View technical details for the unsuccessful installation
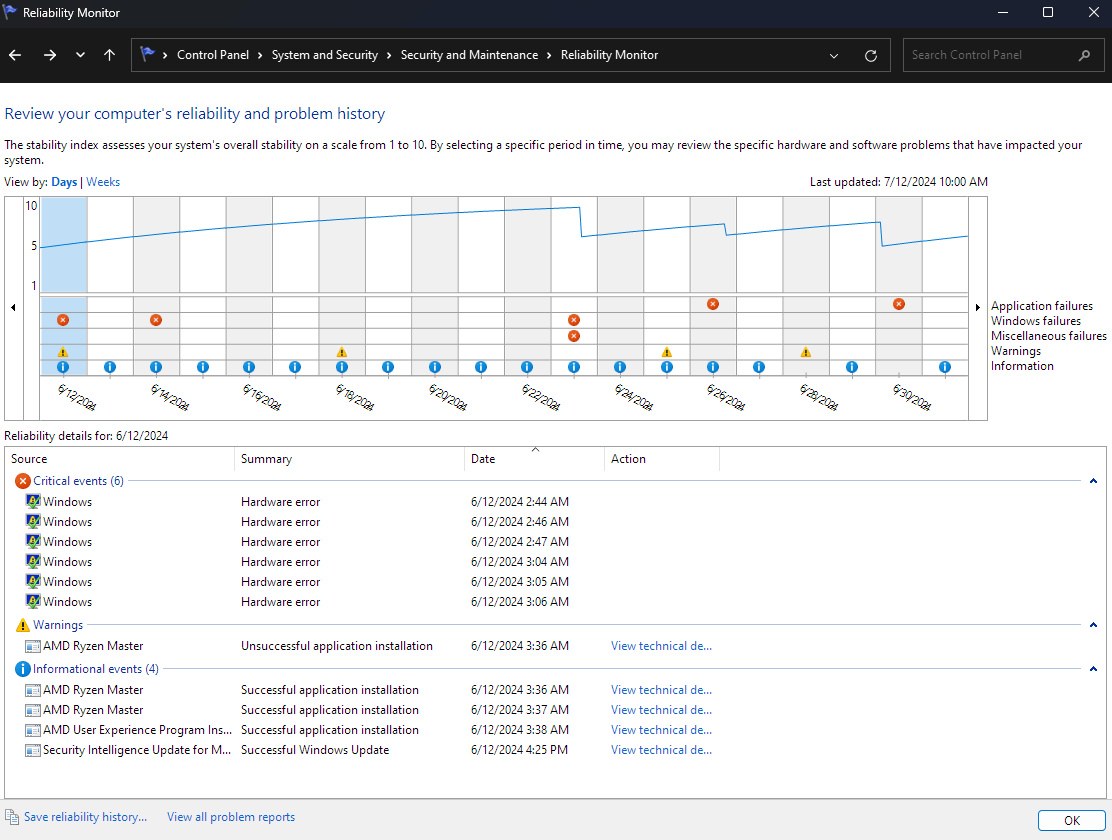 pyautogui.click(x=662, y=646)
